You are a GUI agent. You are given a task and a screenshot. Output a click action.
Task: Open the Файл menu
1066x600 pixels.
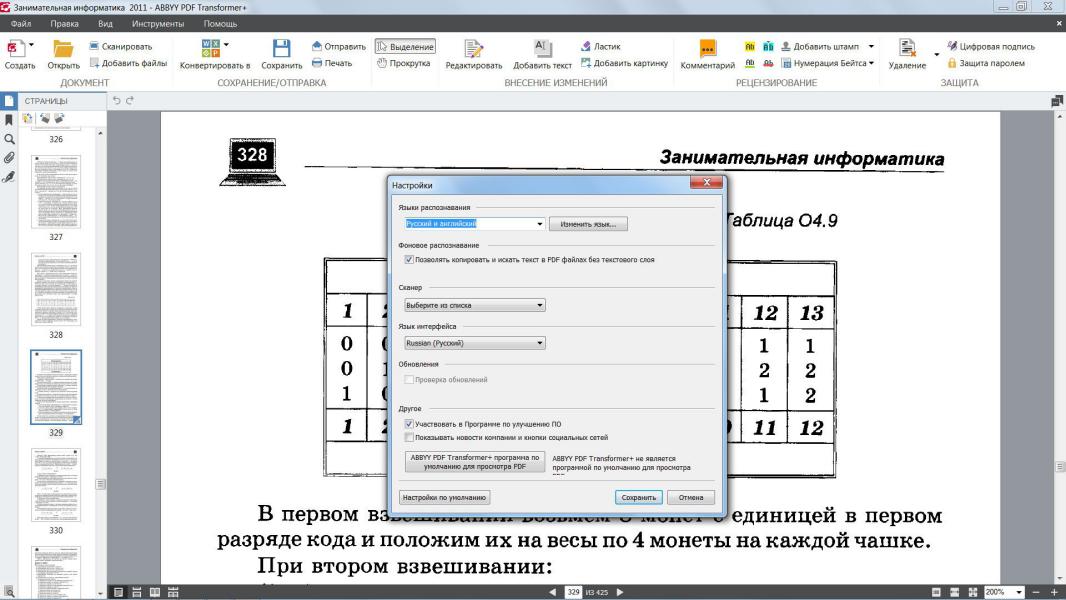tap(21, 24)
